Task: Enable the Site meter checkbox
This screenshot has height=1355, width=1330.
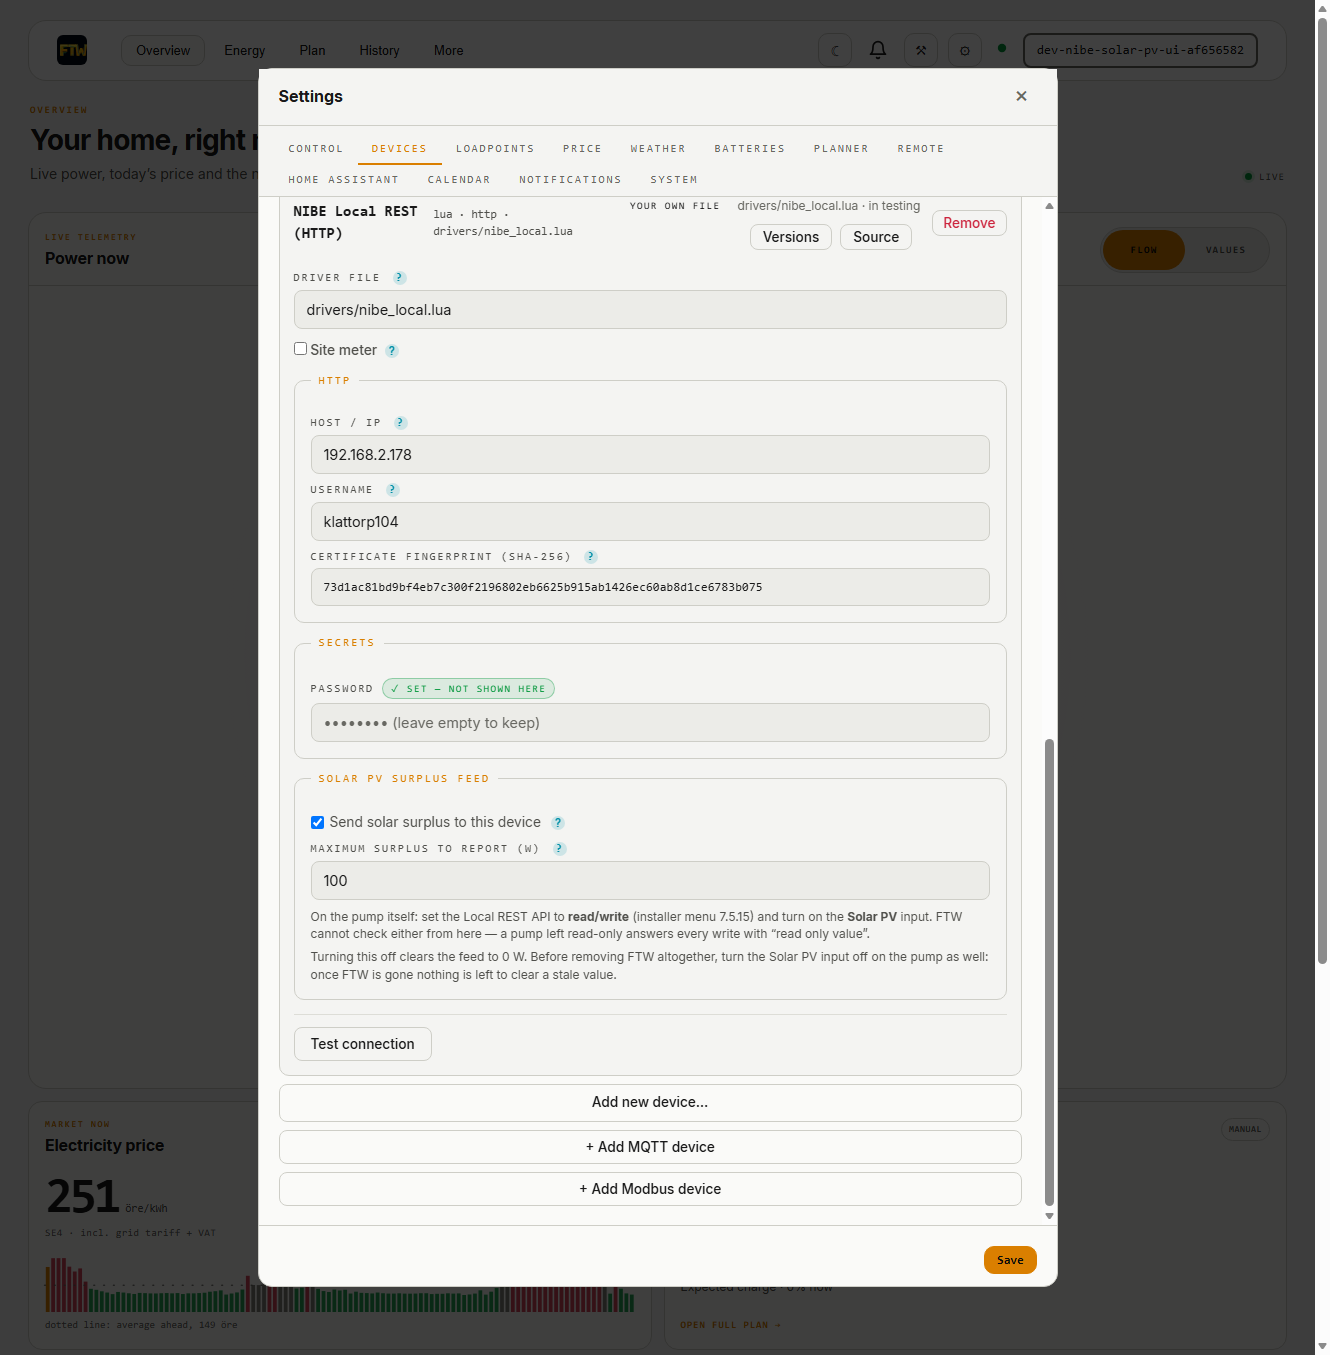Action: coord(300,349)
